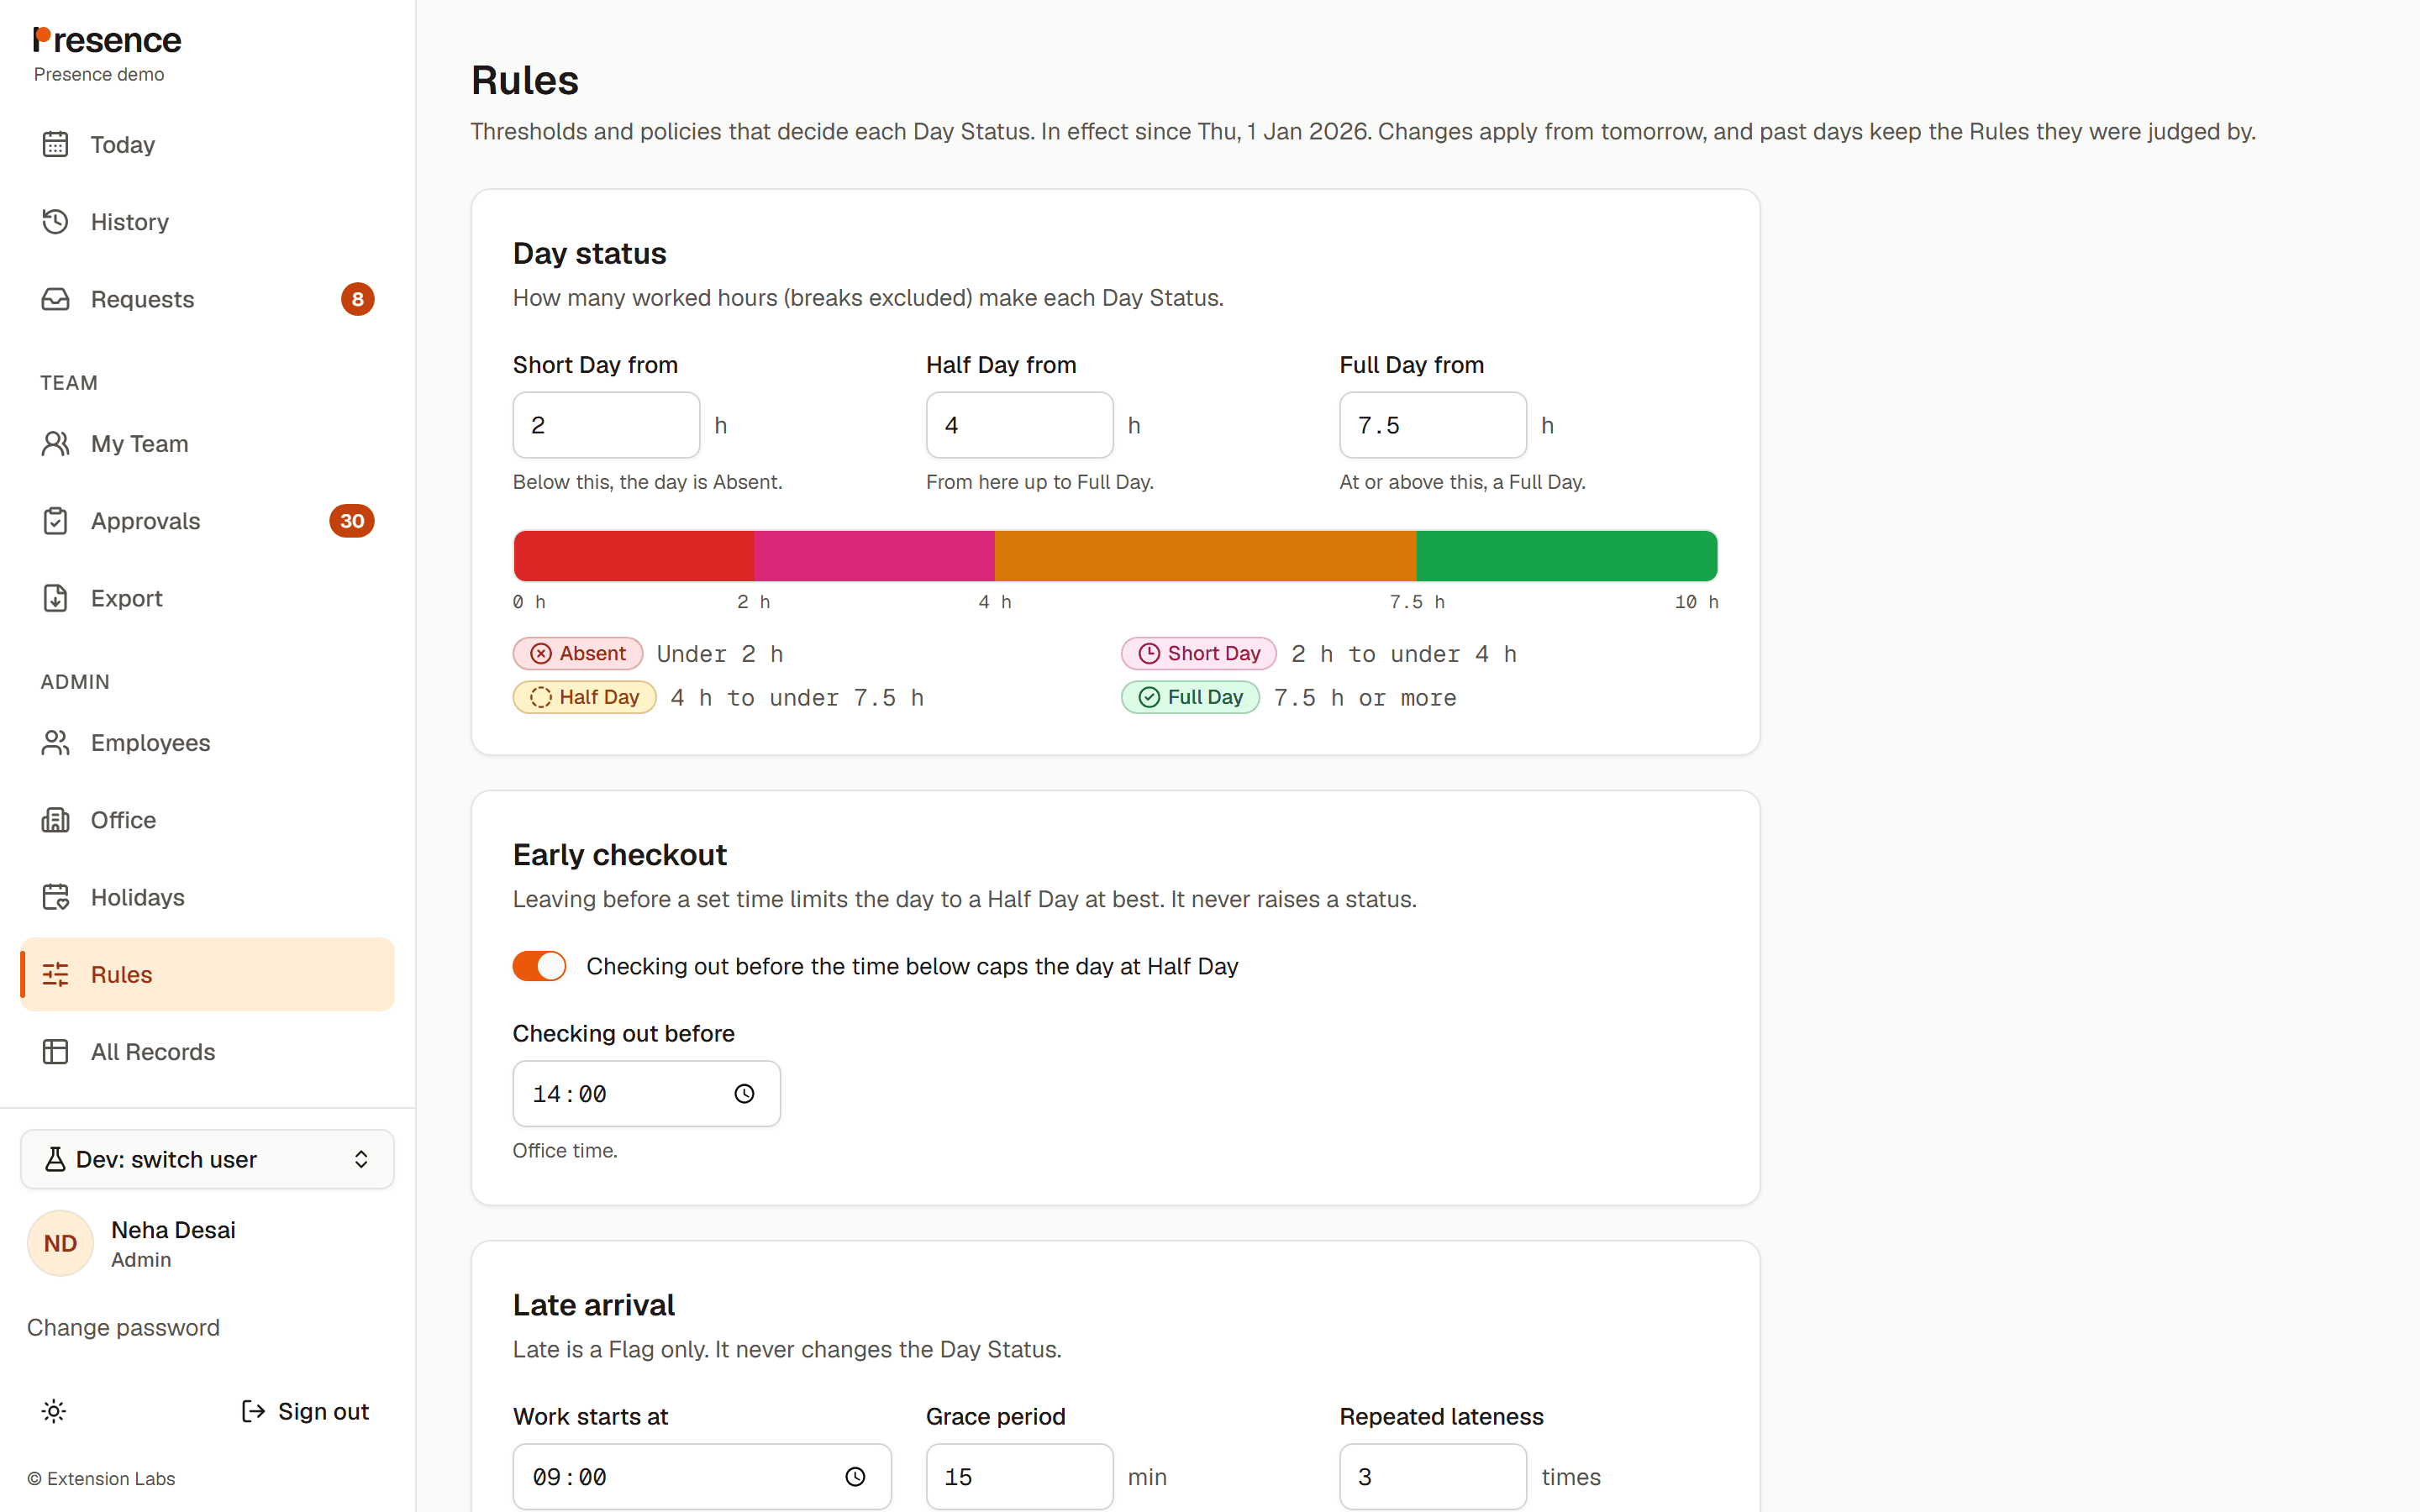The width and height of the screenshot is (2420, 1512).
Task: Open the Dev: switch user dropdown
Action: (208, 1159)
